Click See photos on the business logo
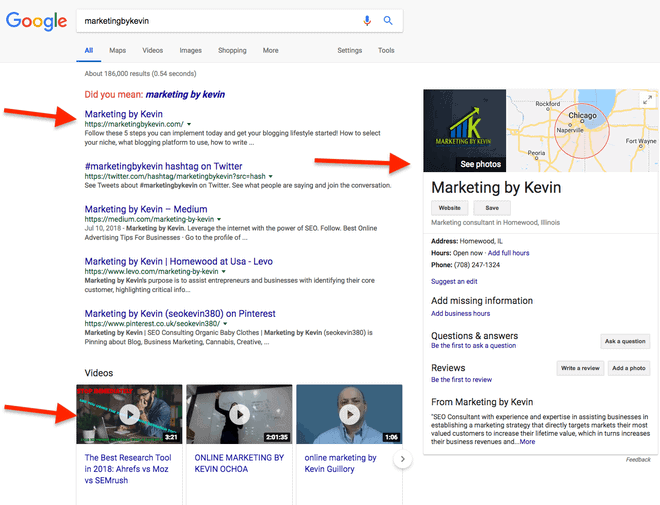The height and width of the screenshot is (505, 660). 481,164
